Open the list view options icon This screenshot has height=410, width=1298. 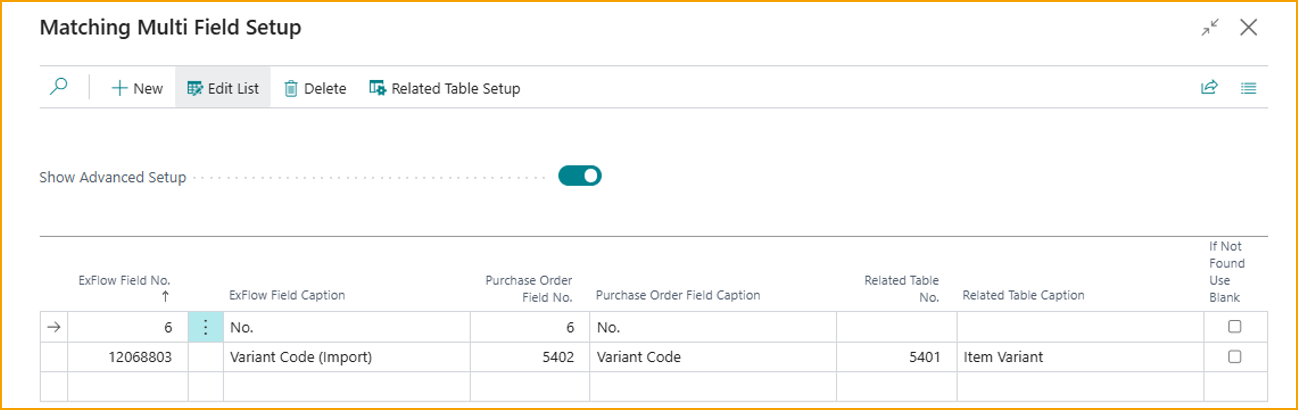[x=1248, y=88]
